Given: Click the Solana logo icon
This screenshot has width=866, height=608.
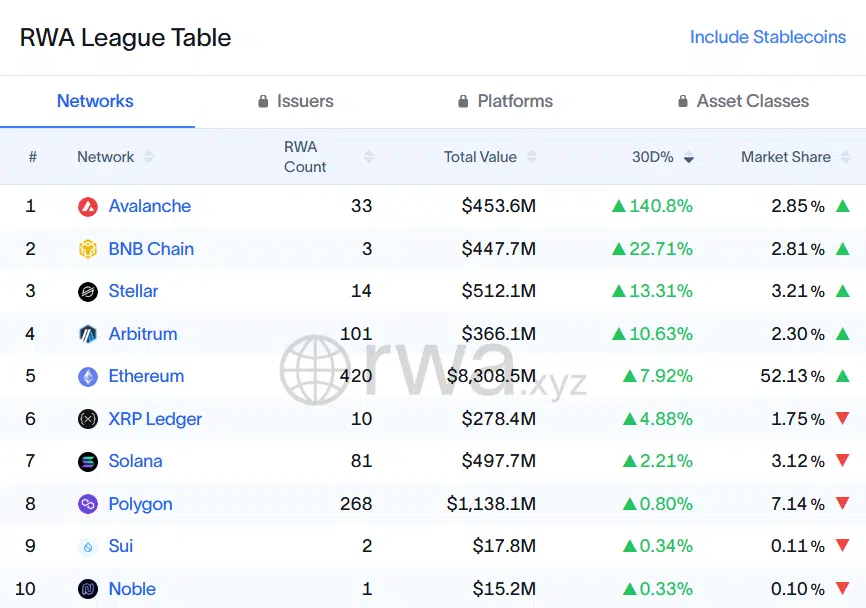Looking at the screenshot, I should point(88,462).
